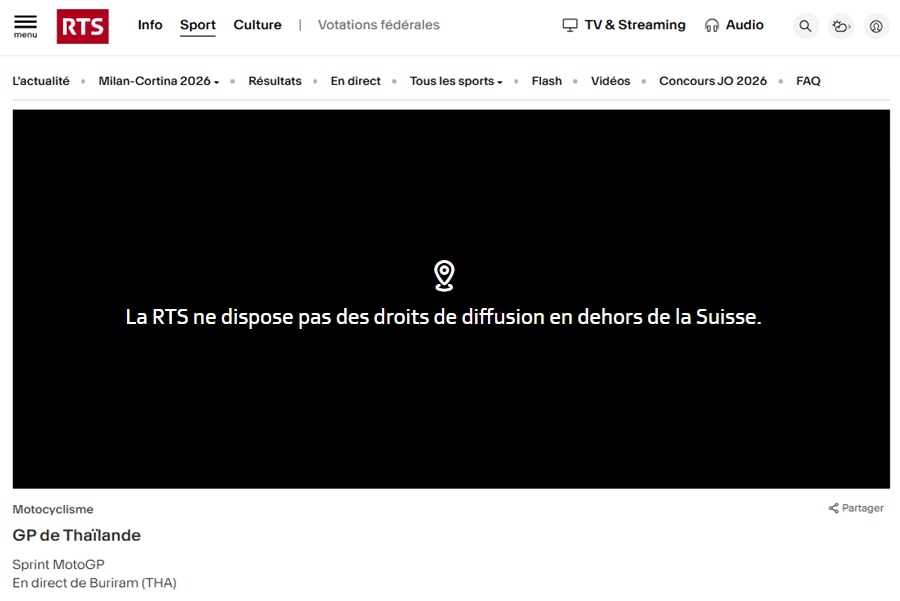Open the search magnifier

click(806, 26)
